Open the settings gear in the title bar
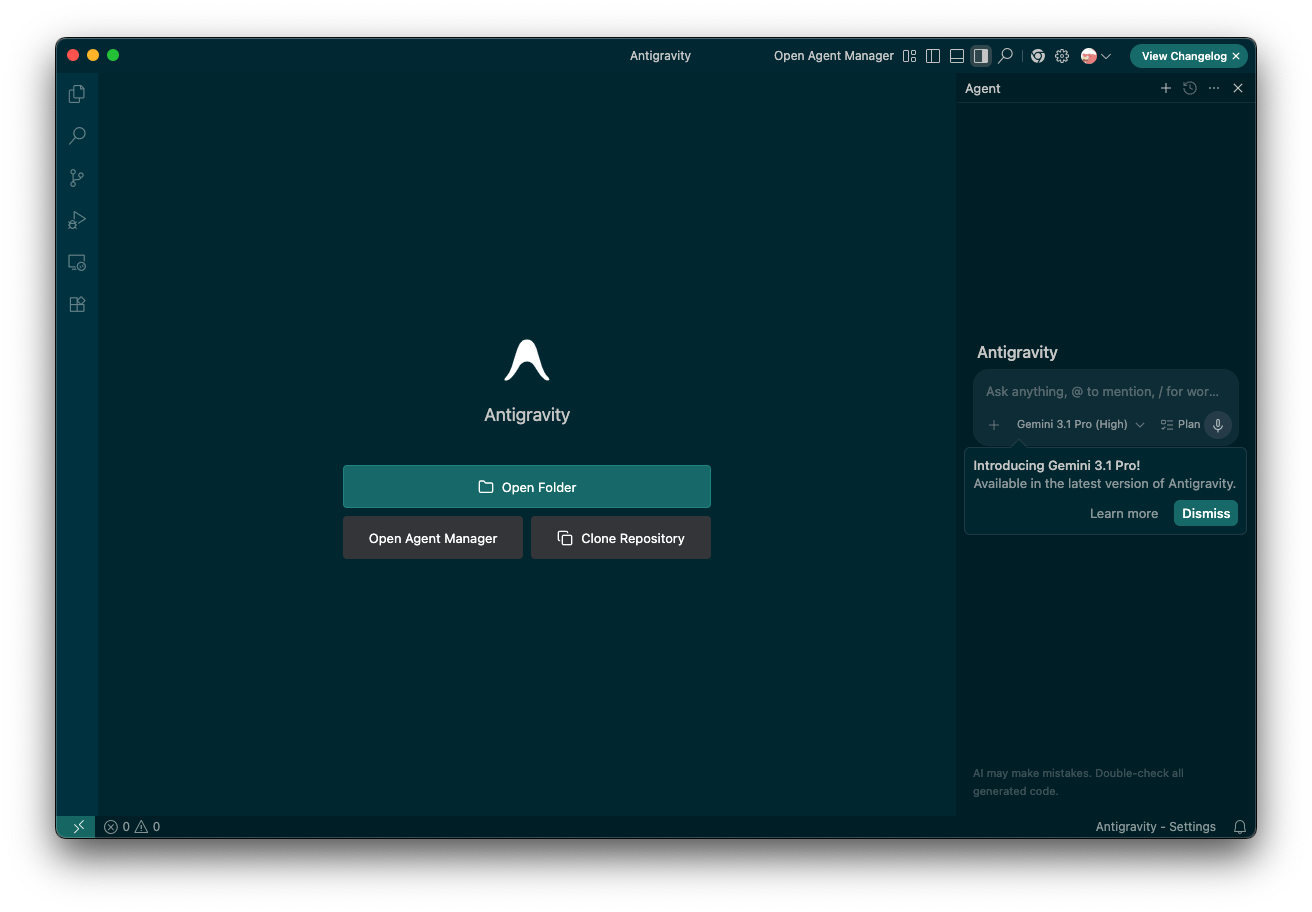The image size is (1312, 912). point(1062,56)
